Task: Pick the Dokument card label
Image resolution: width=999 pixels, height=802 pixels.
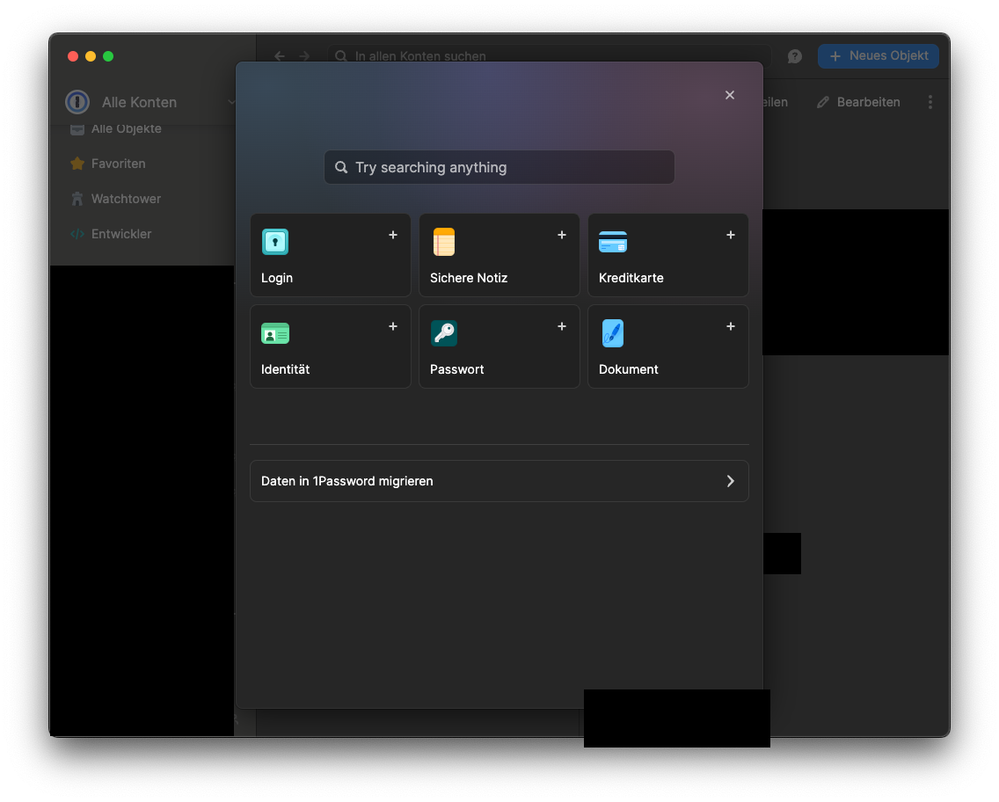Action: (629, 369)
